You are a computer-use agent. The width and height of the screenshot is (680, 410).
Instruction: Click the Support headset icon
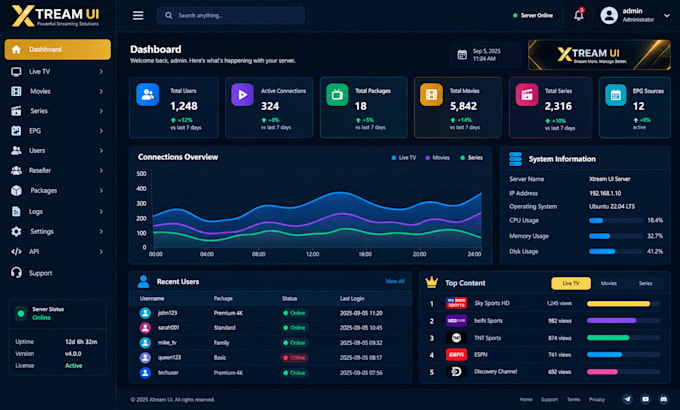[16, 272]
